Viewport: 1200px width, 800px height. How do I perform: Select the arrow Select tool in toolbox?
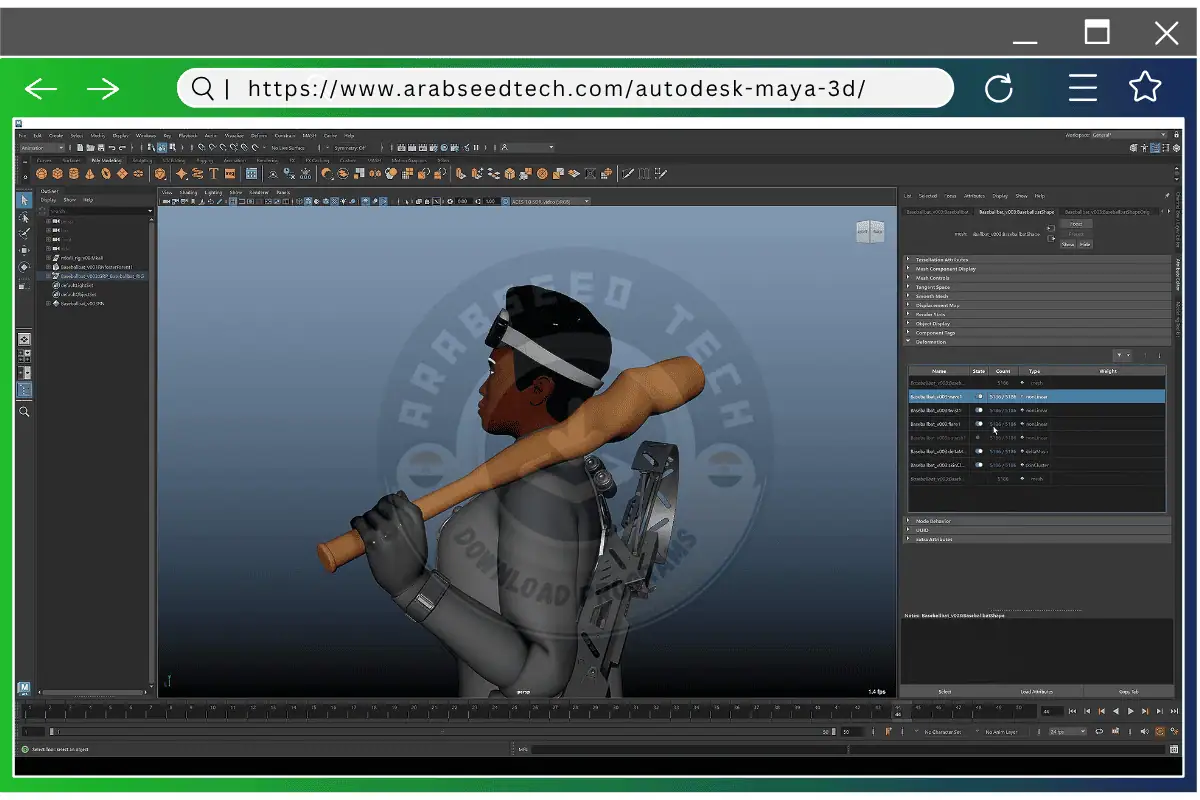click(24, 200)
